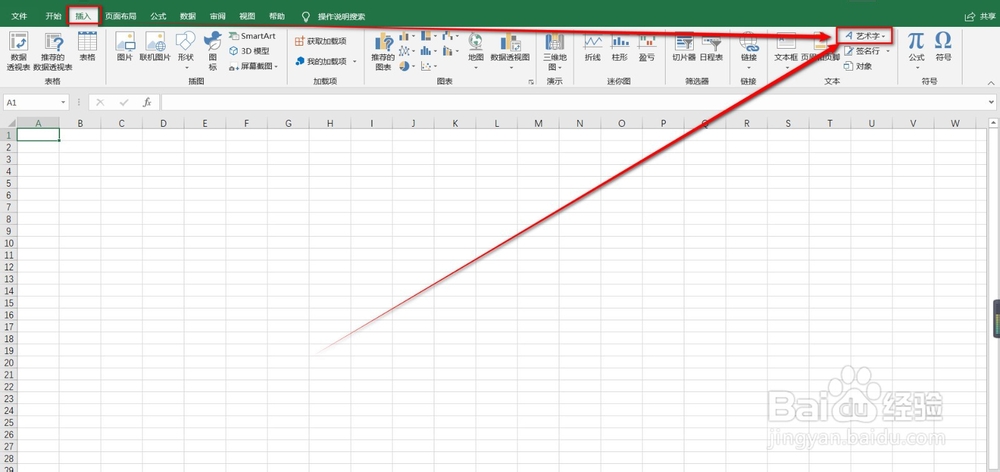The image size is (1000, 472).
Task: Open the Screenshot (屏幕截图) dropdown
Action: 253,66
